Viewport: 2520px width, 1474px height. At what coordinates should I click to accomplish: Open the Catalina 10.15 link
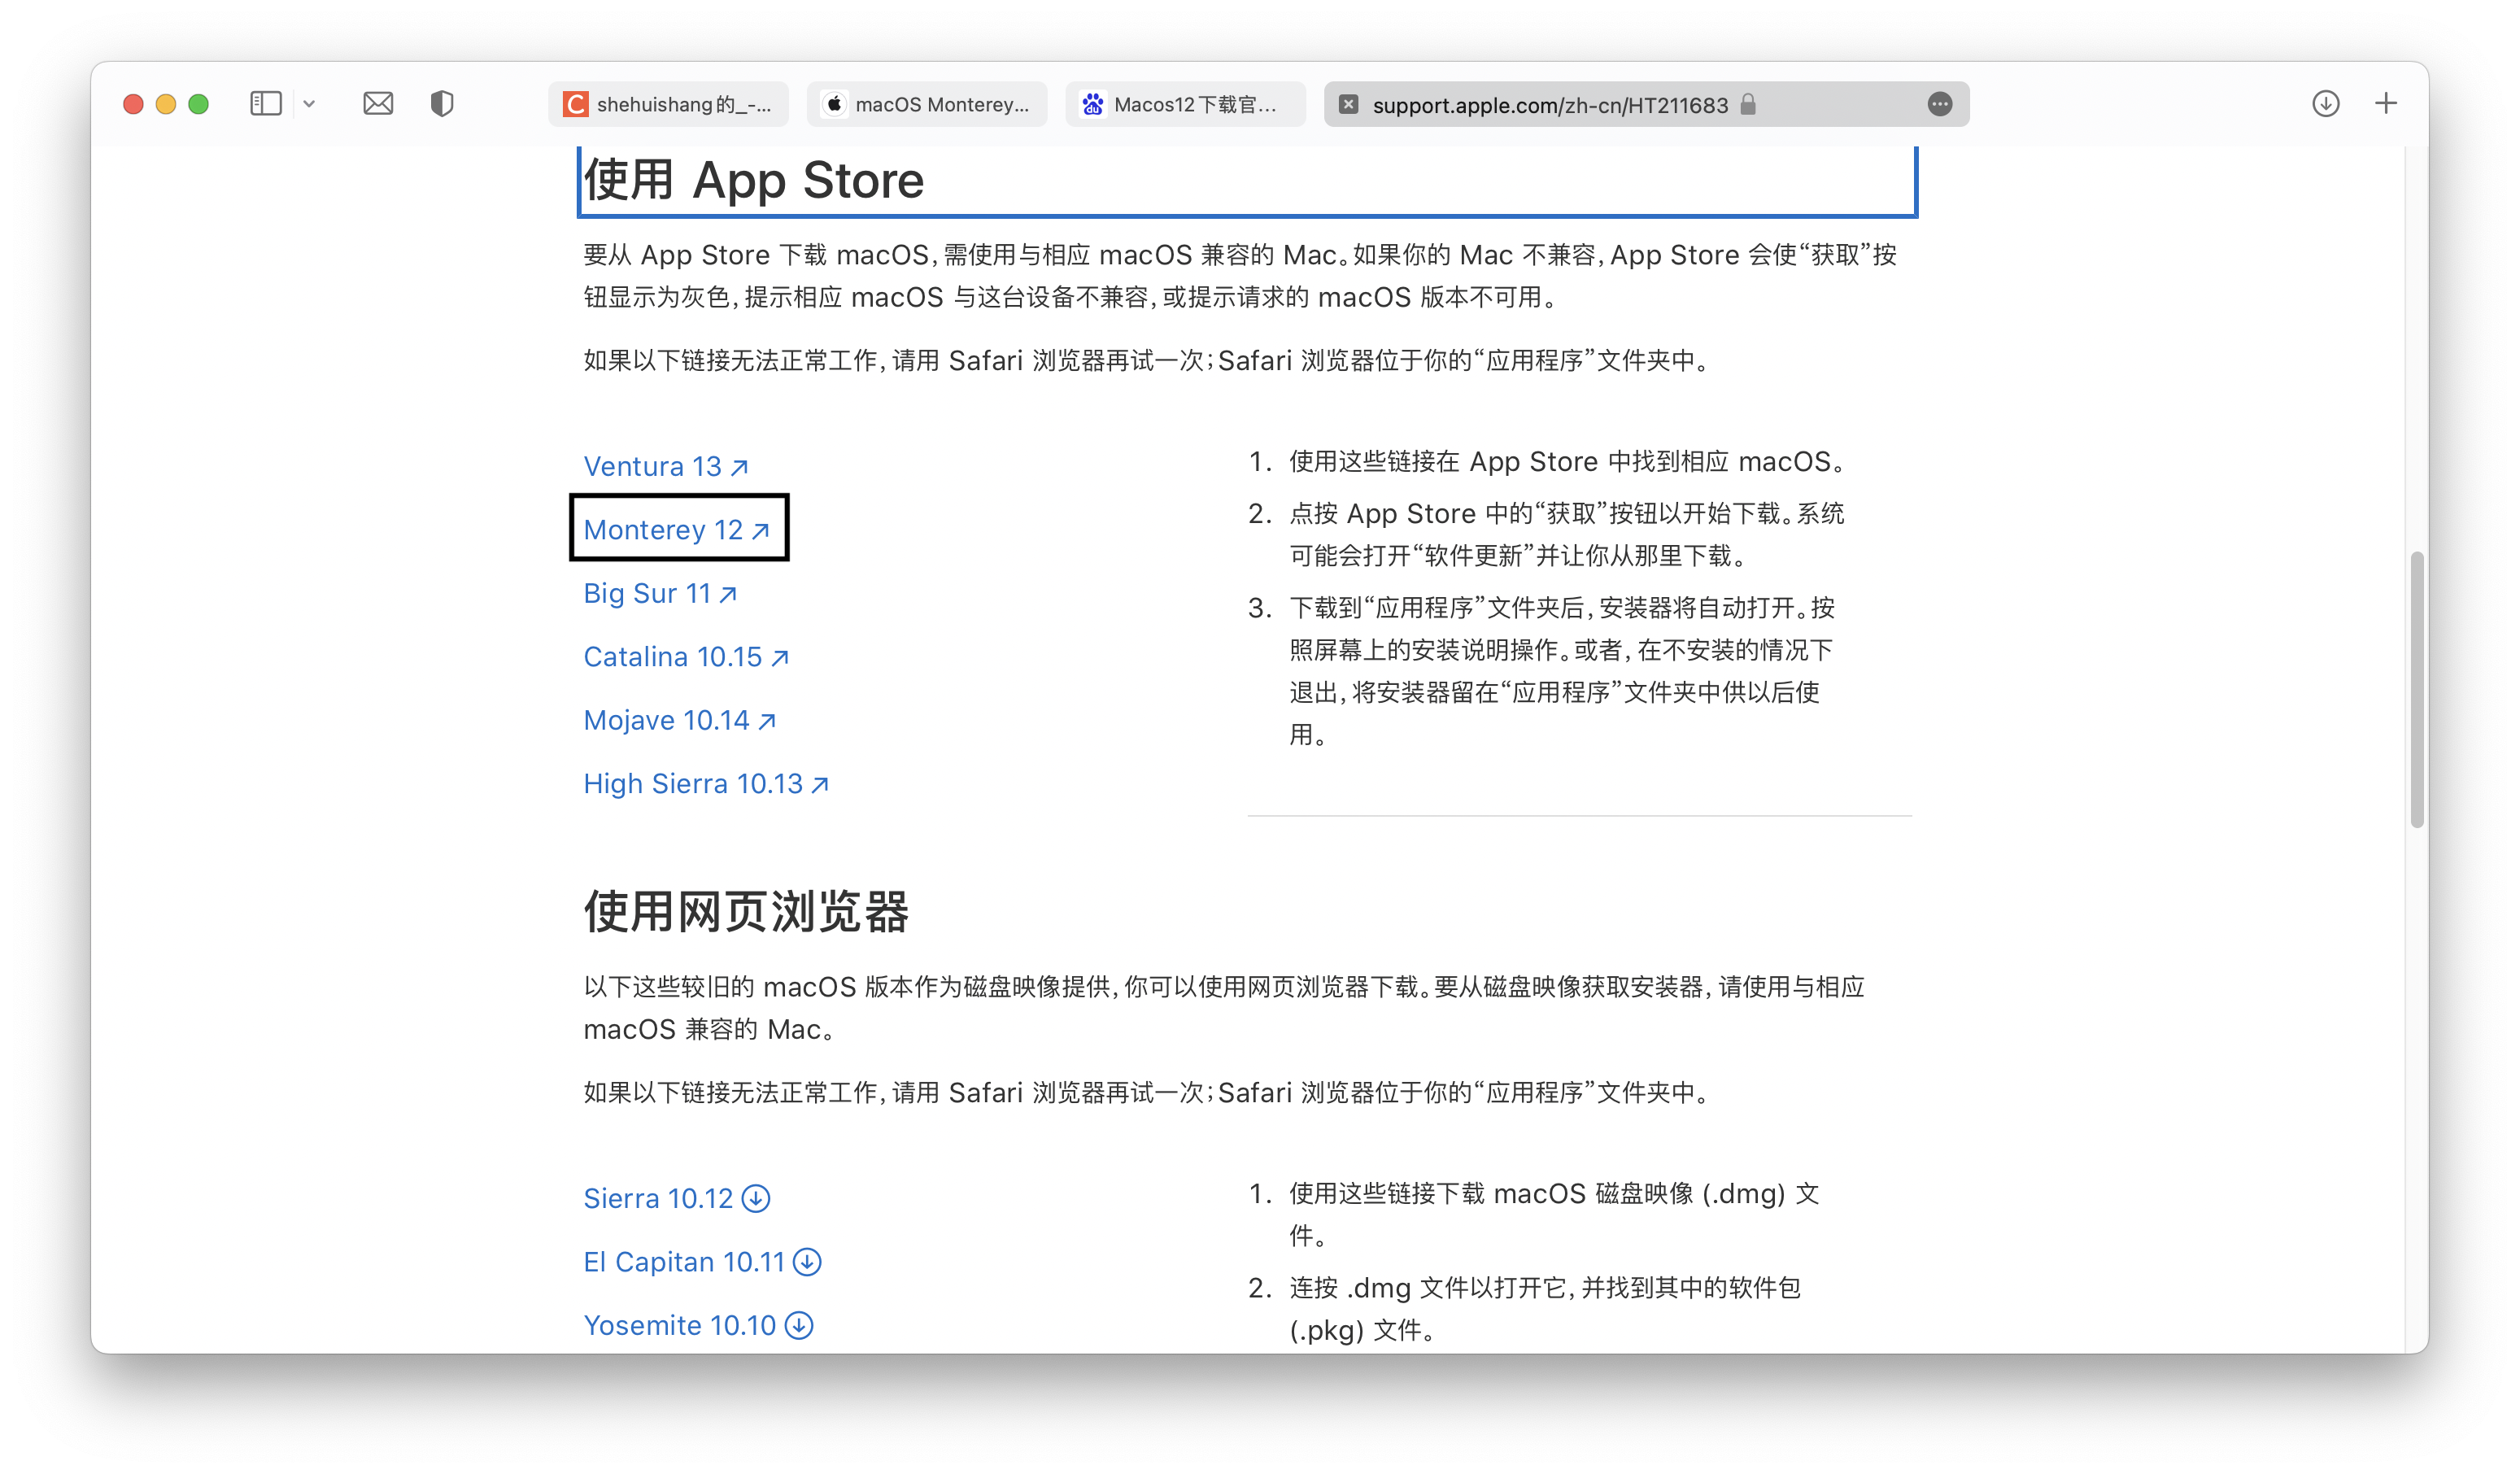click(685, 657)
